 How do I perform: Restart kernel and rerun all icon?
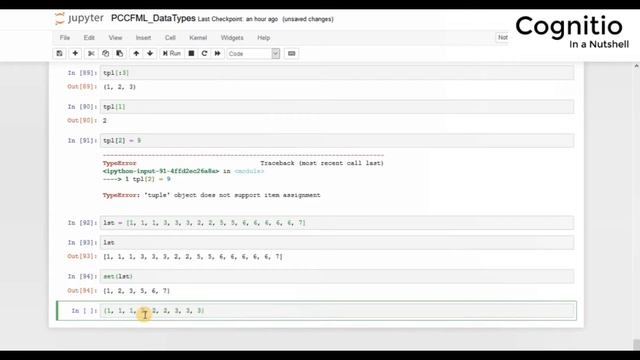pyautogui.click(x=218, y=53)
